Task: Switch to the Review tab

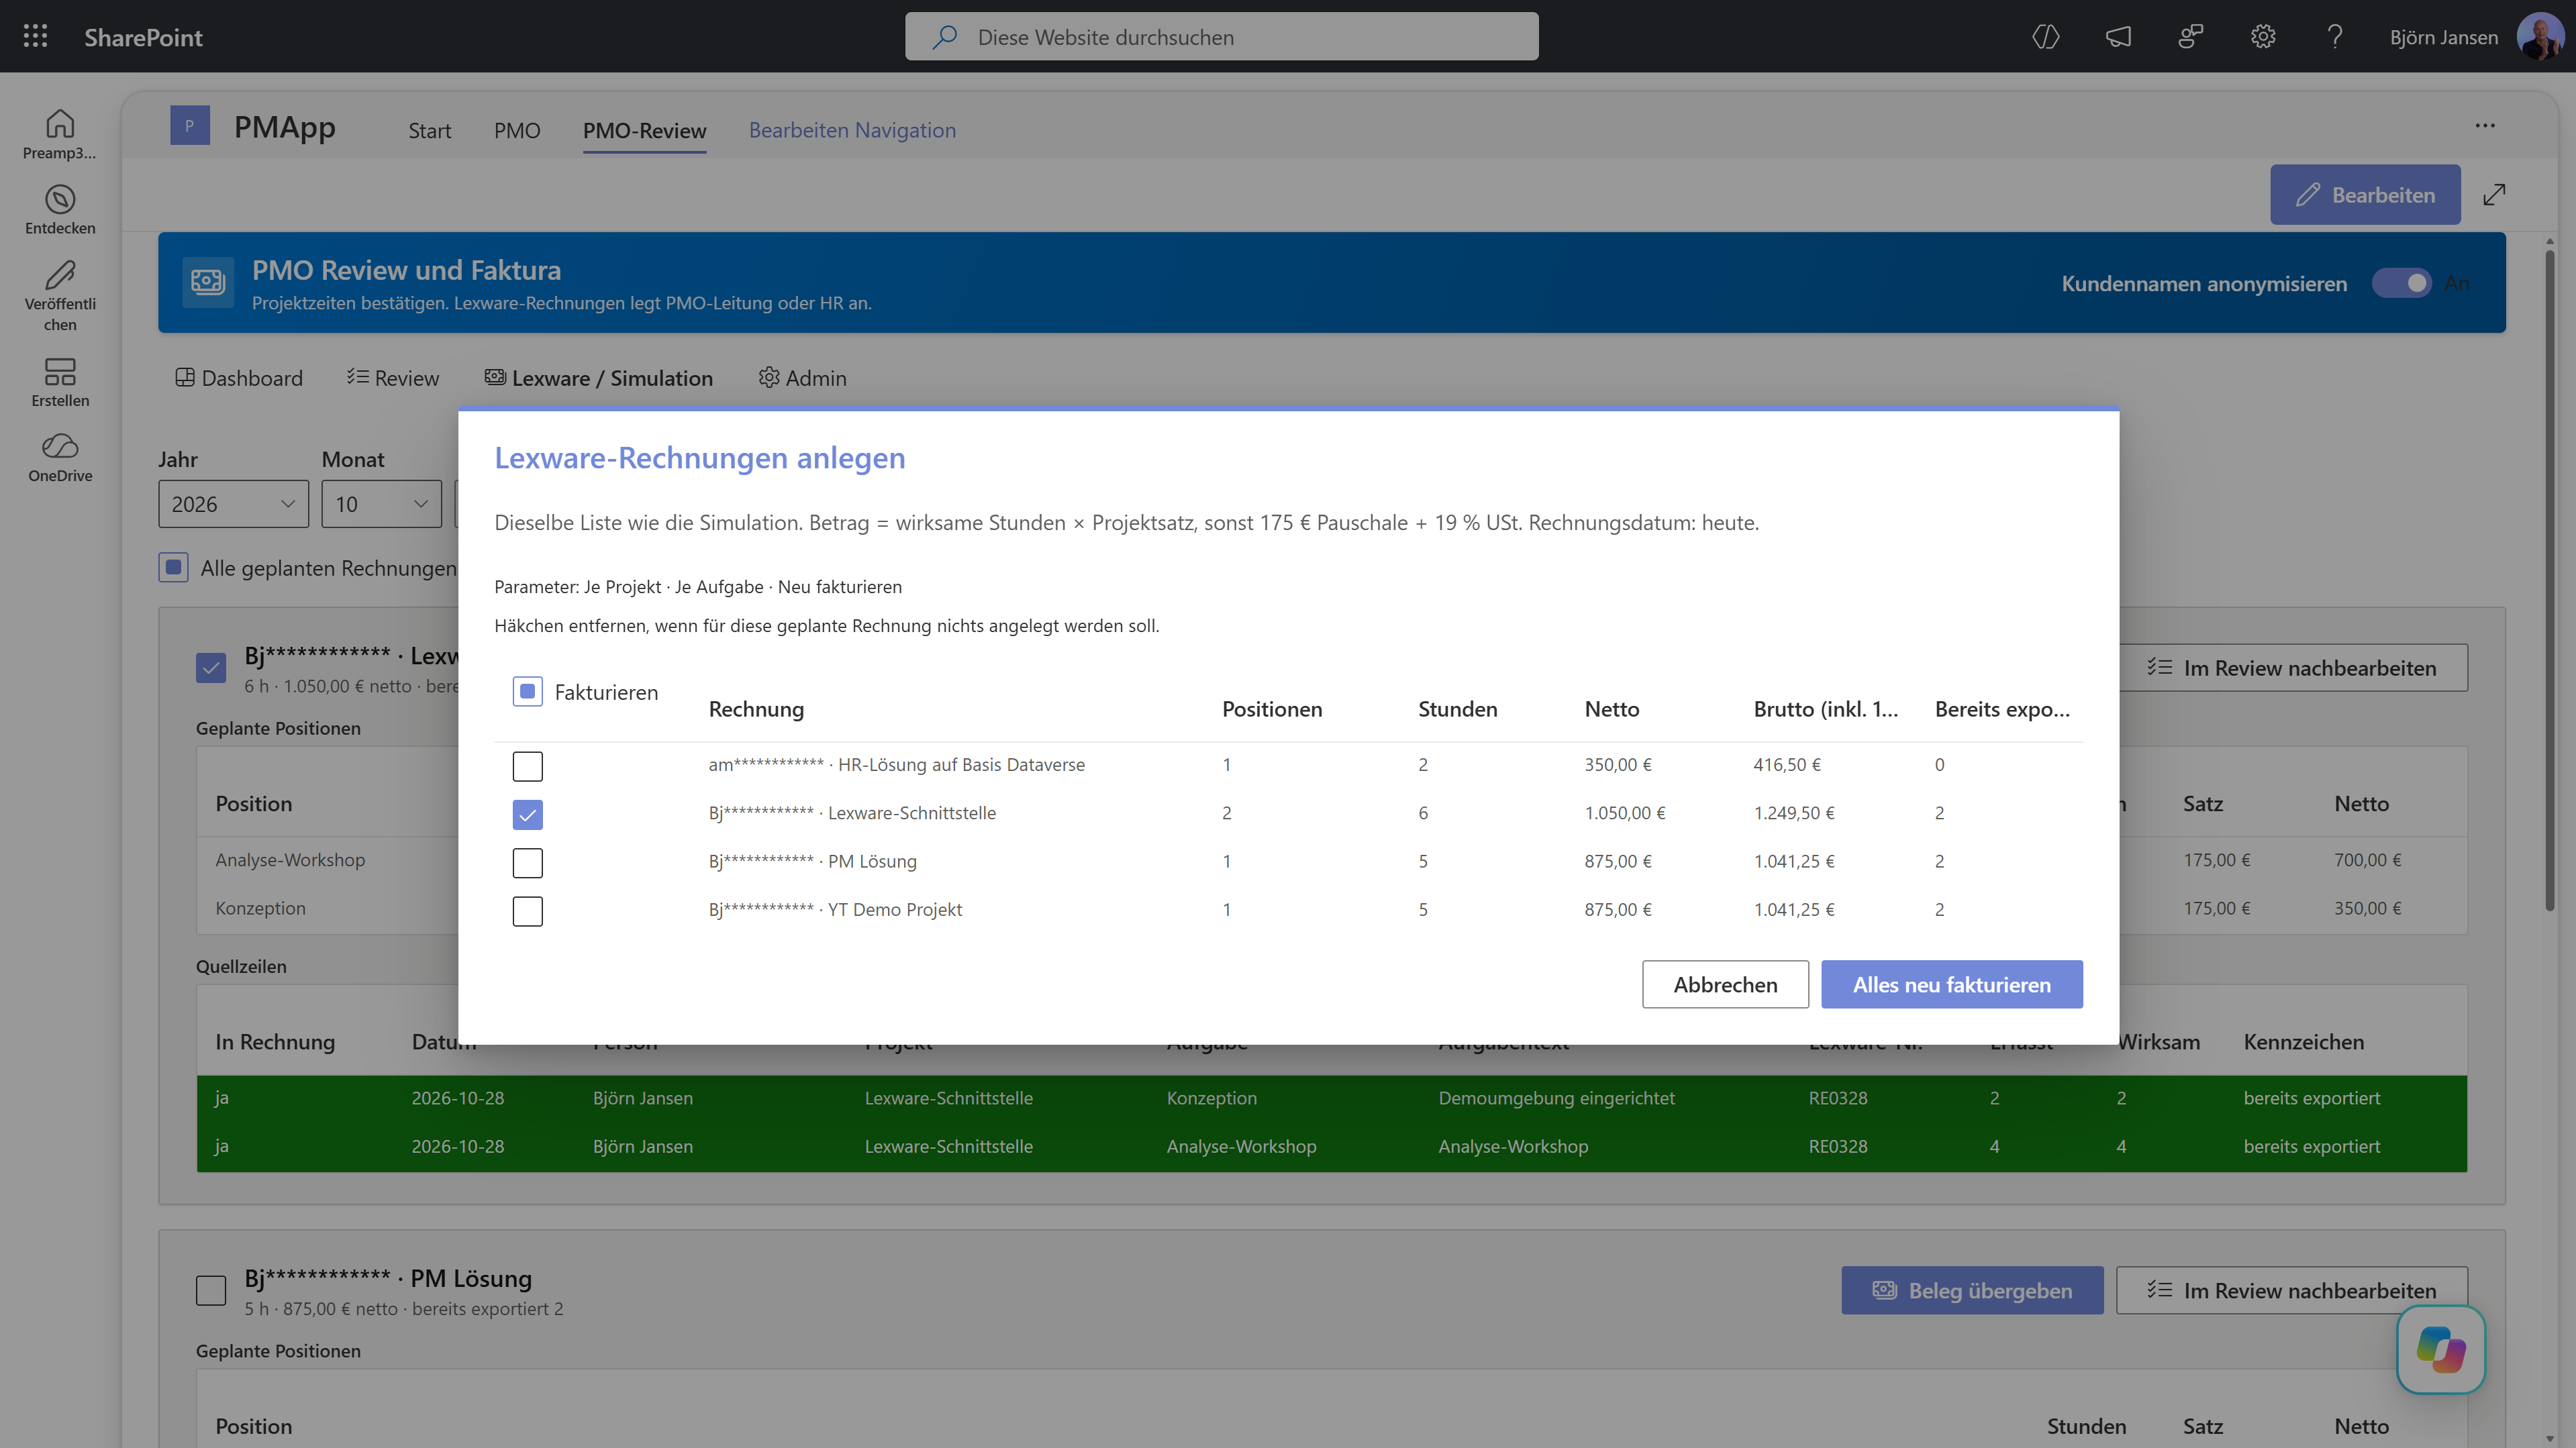Action: (x=393, y=378)
